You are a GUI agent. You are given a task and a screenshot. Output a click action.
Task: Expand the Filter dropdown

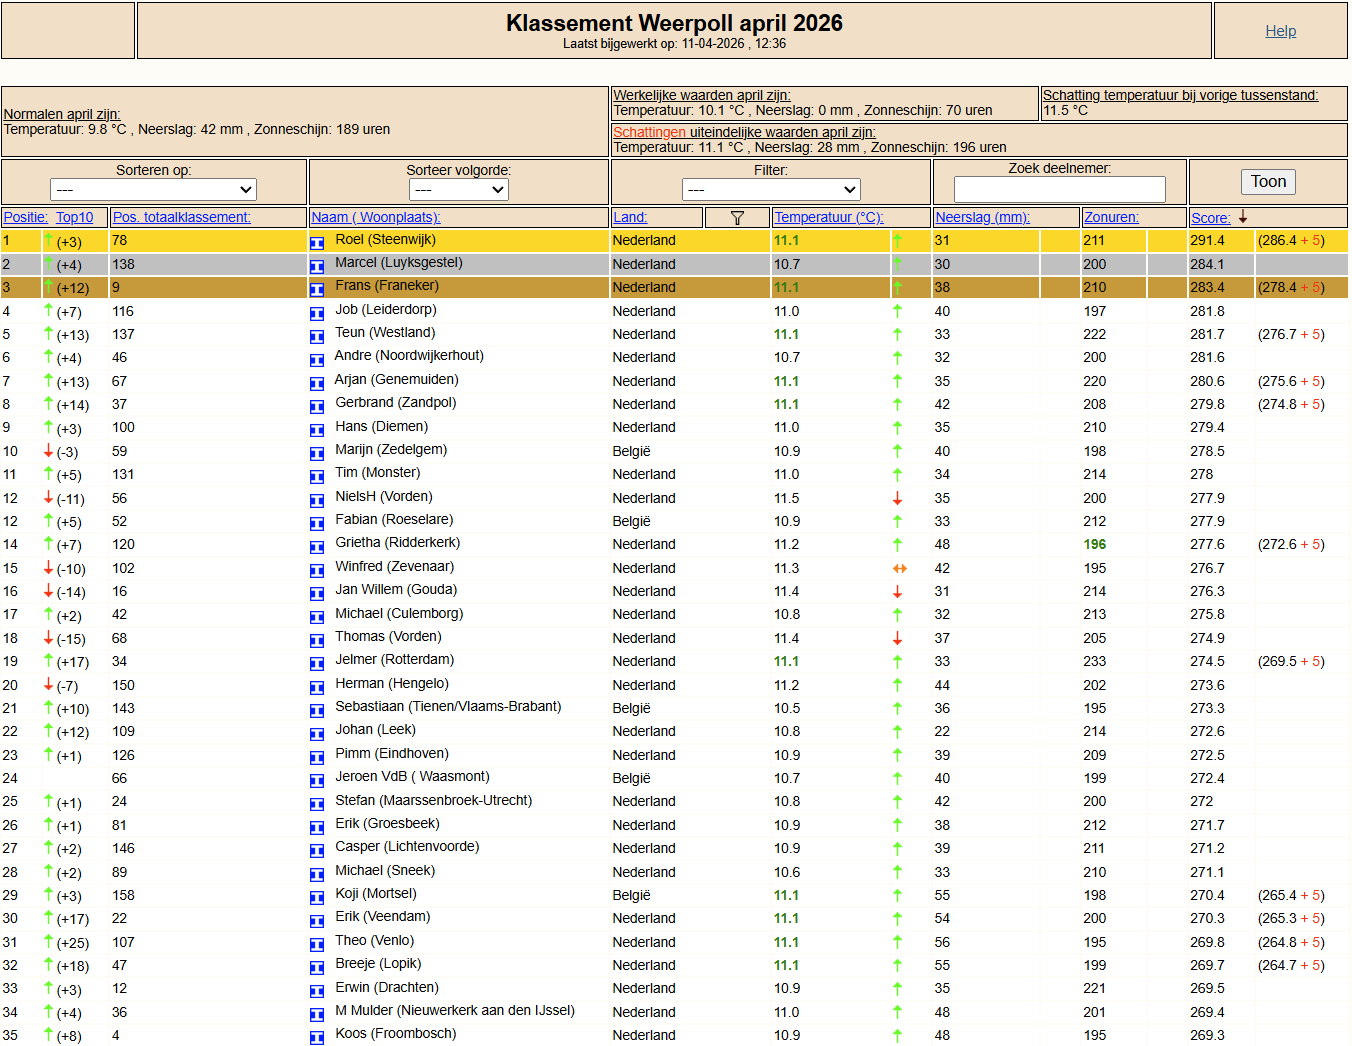tap(770, 189)
